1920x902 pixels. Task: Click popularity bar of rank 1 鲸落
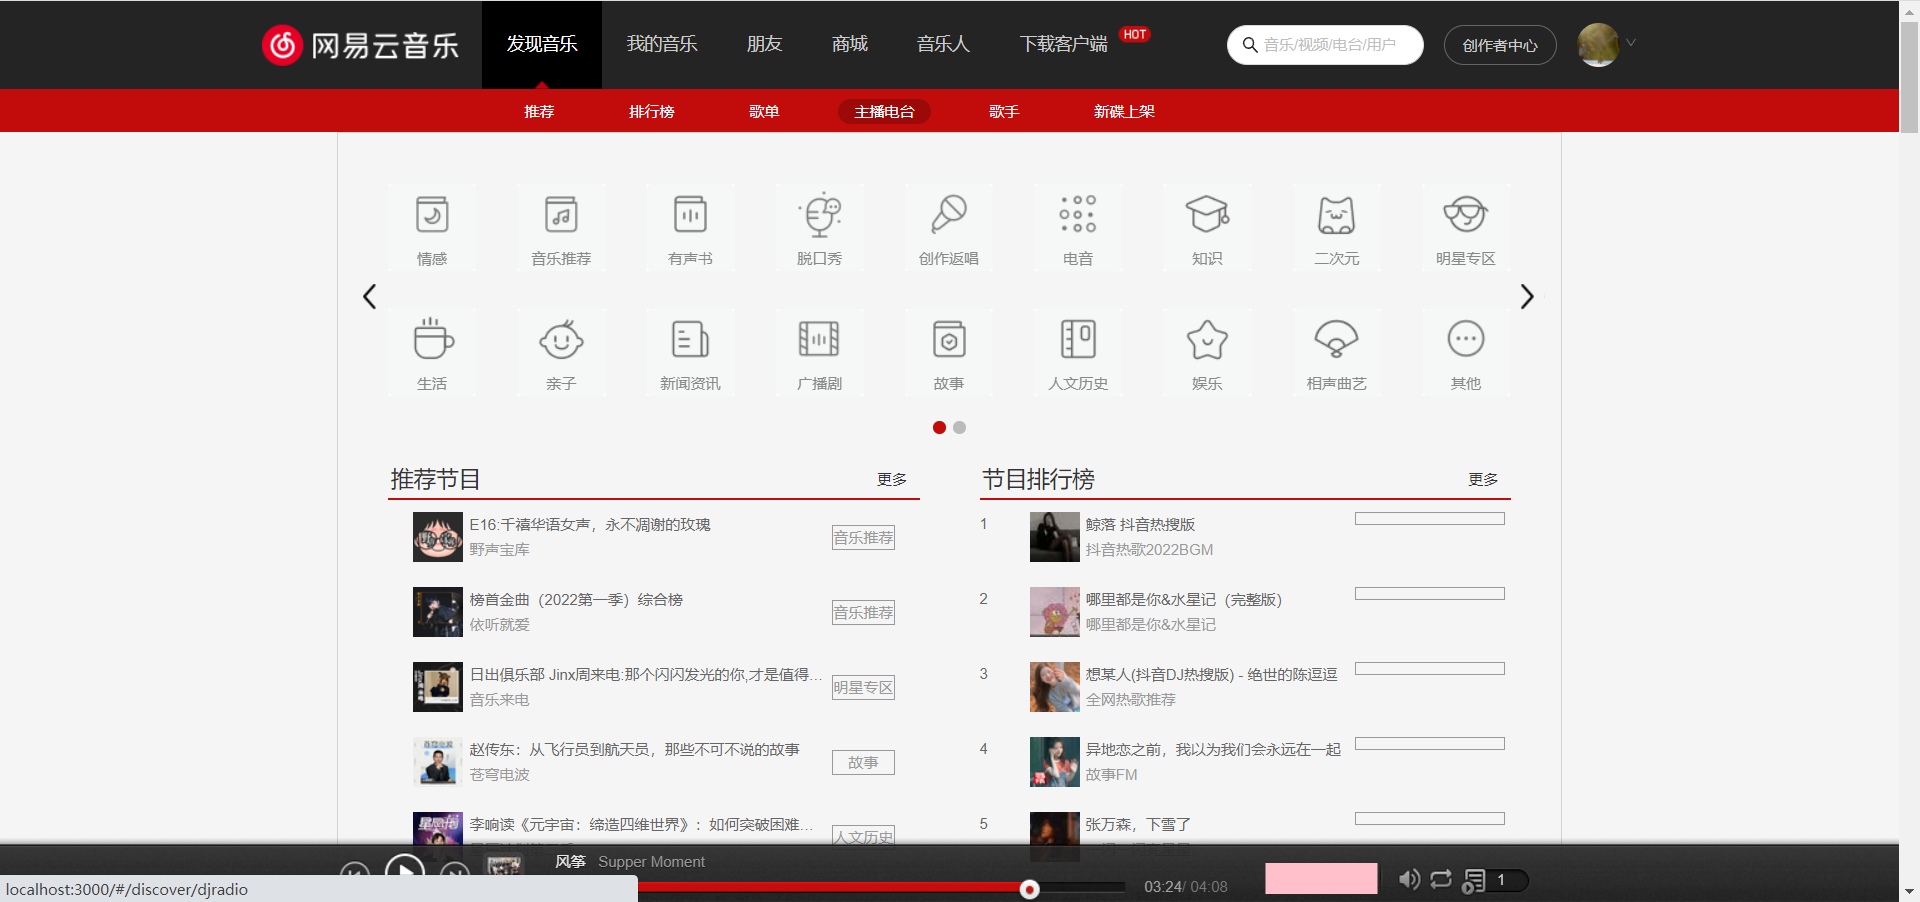[1430, 518]
